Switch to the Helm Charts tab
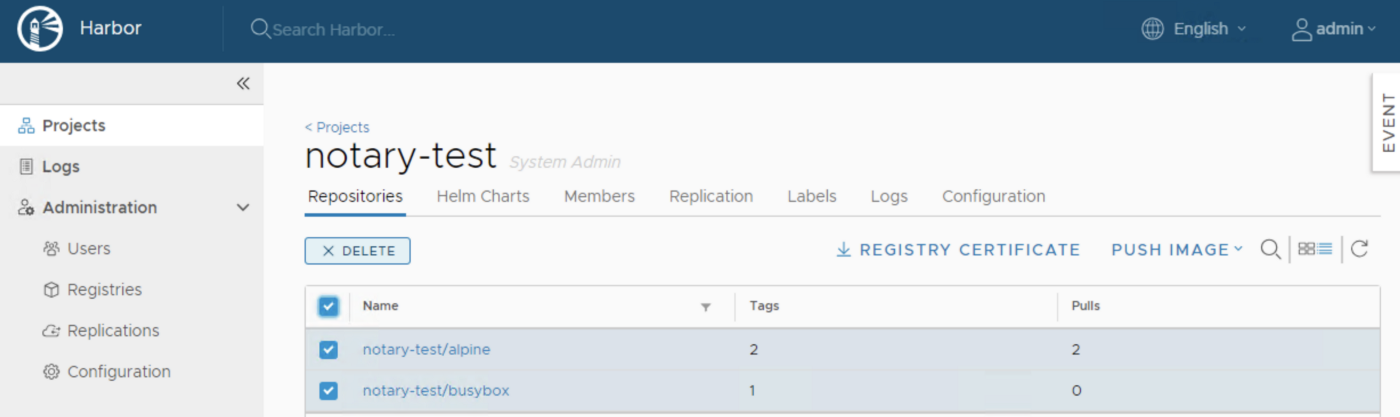The image size is (1400, 417). tap(483, 196)
